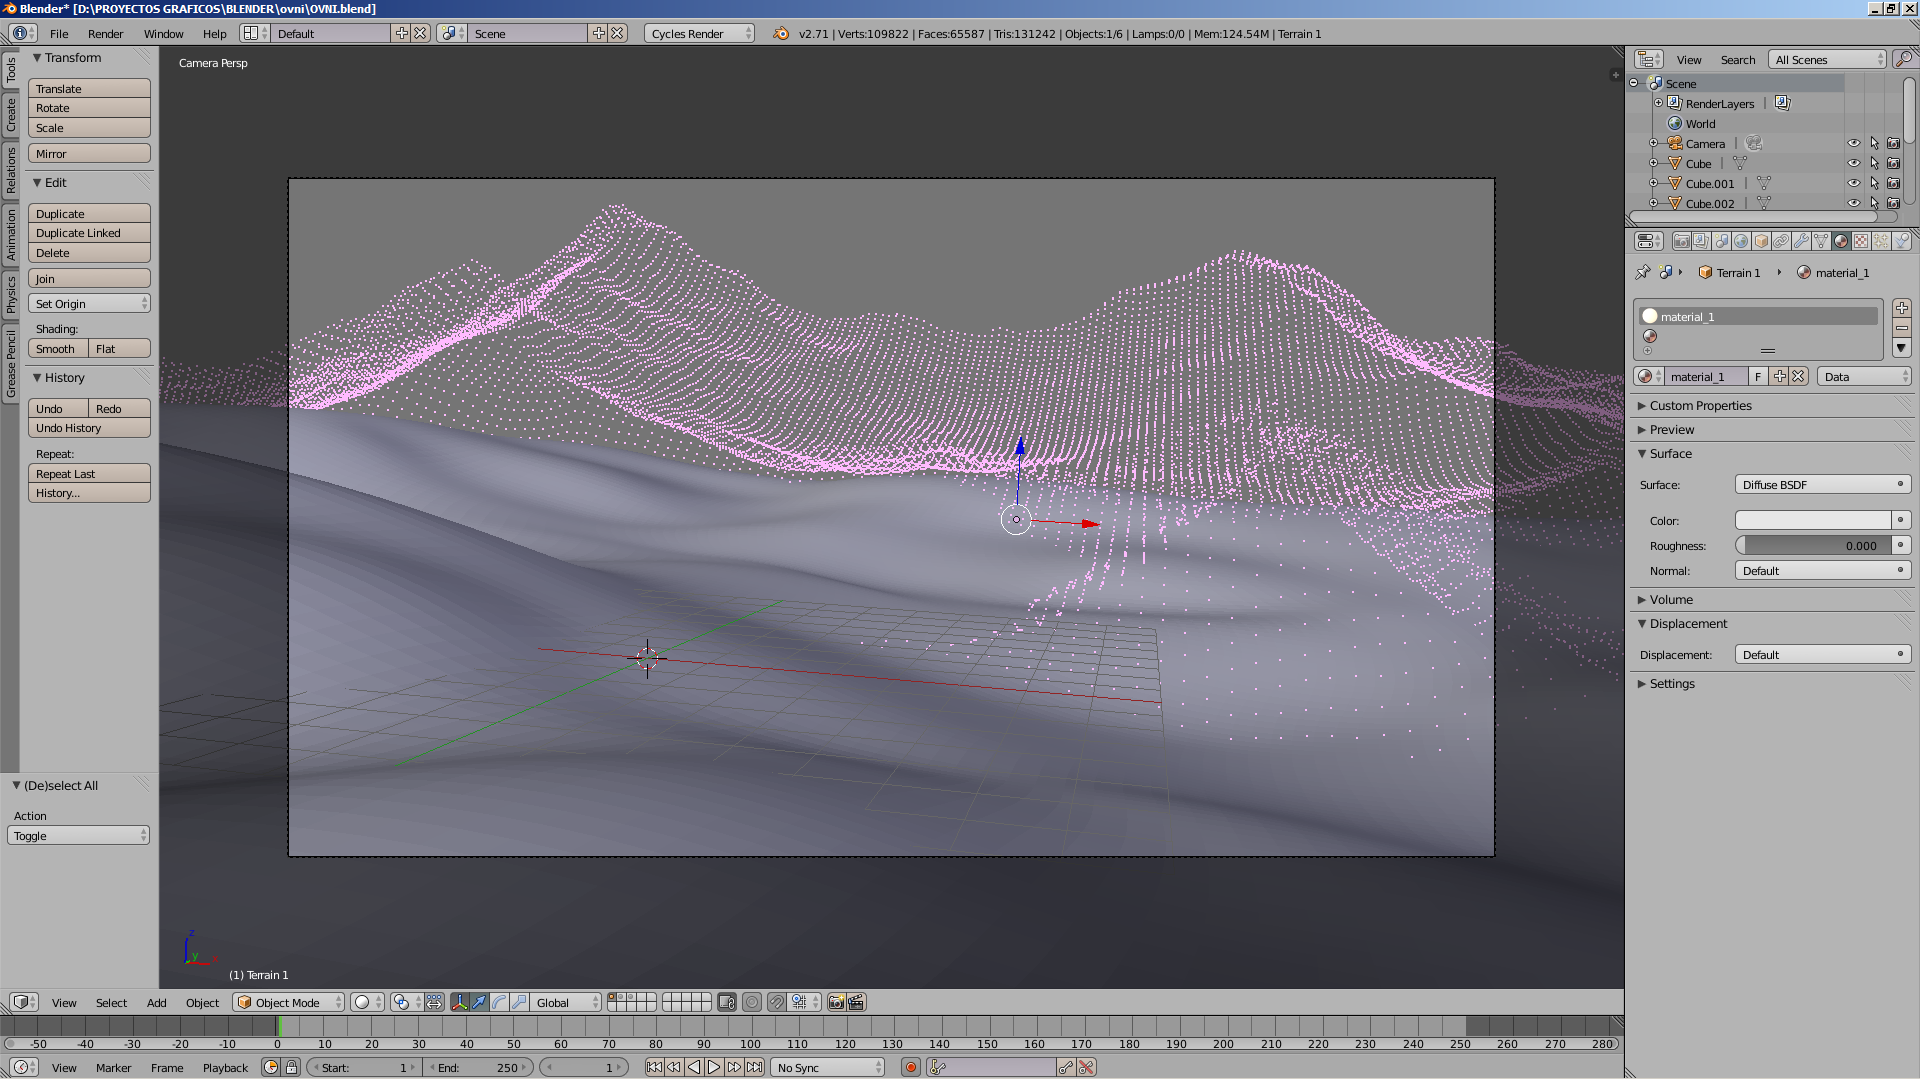Open the Cycles Render engine dropdown
1920x1080 pixels.
click(x=699, y=33)
